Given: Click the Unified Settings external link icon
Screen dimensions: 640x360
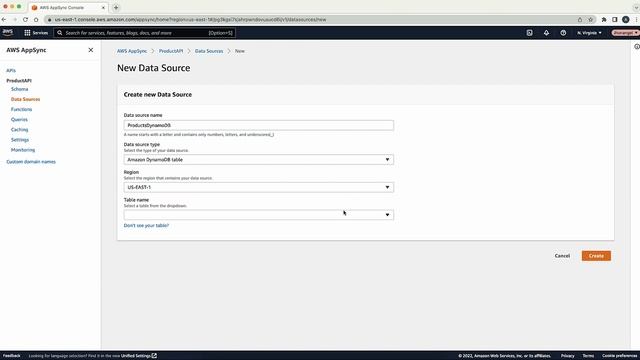Looking at the screenshot, I should point(154,356).
